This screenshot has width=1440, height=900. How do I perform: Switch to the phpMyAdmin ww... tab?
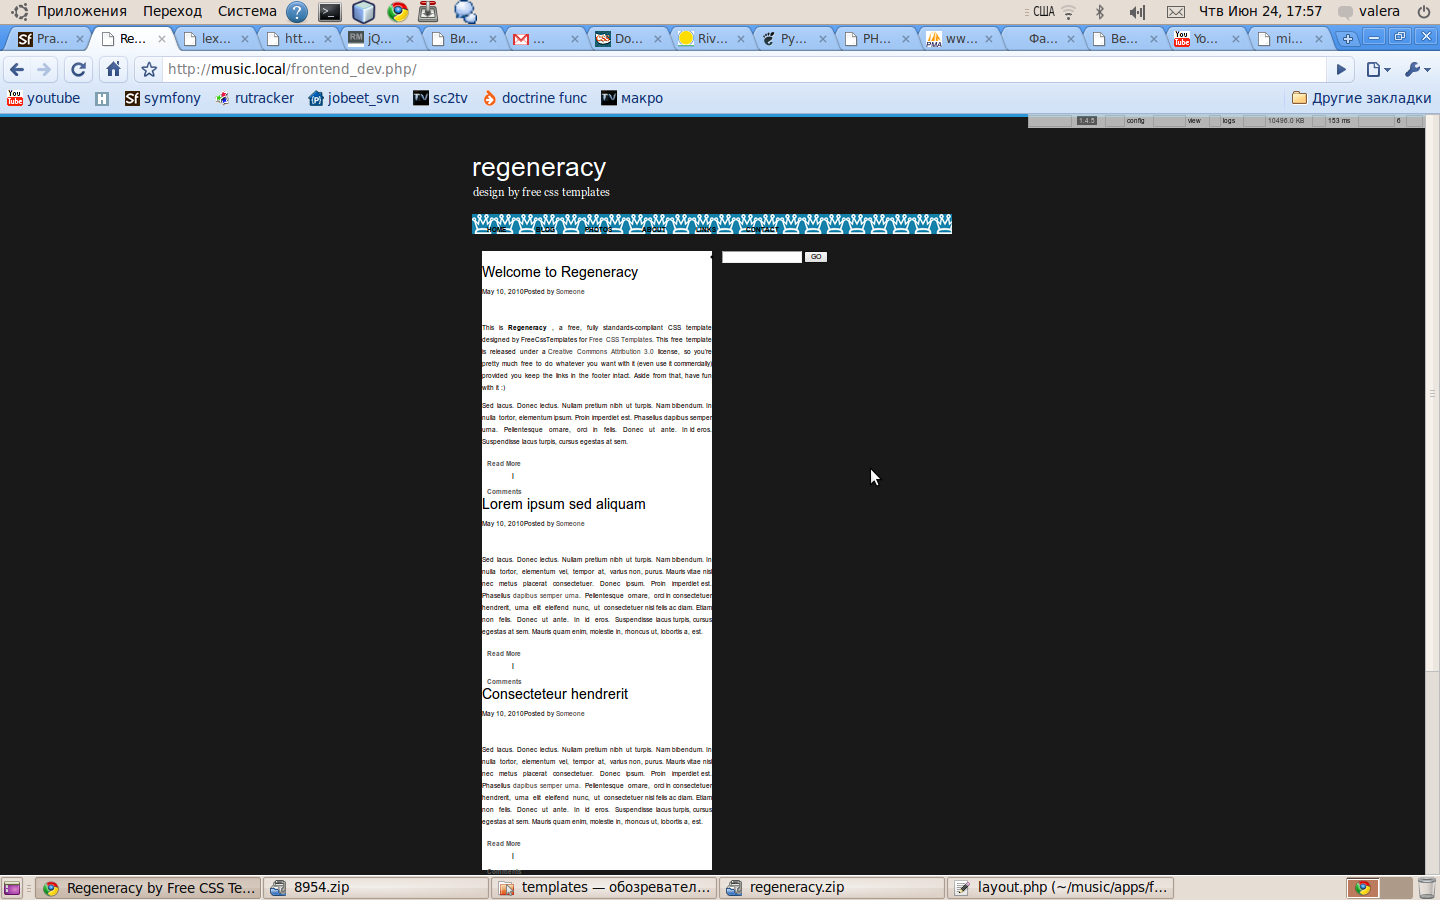(960, 39)
